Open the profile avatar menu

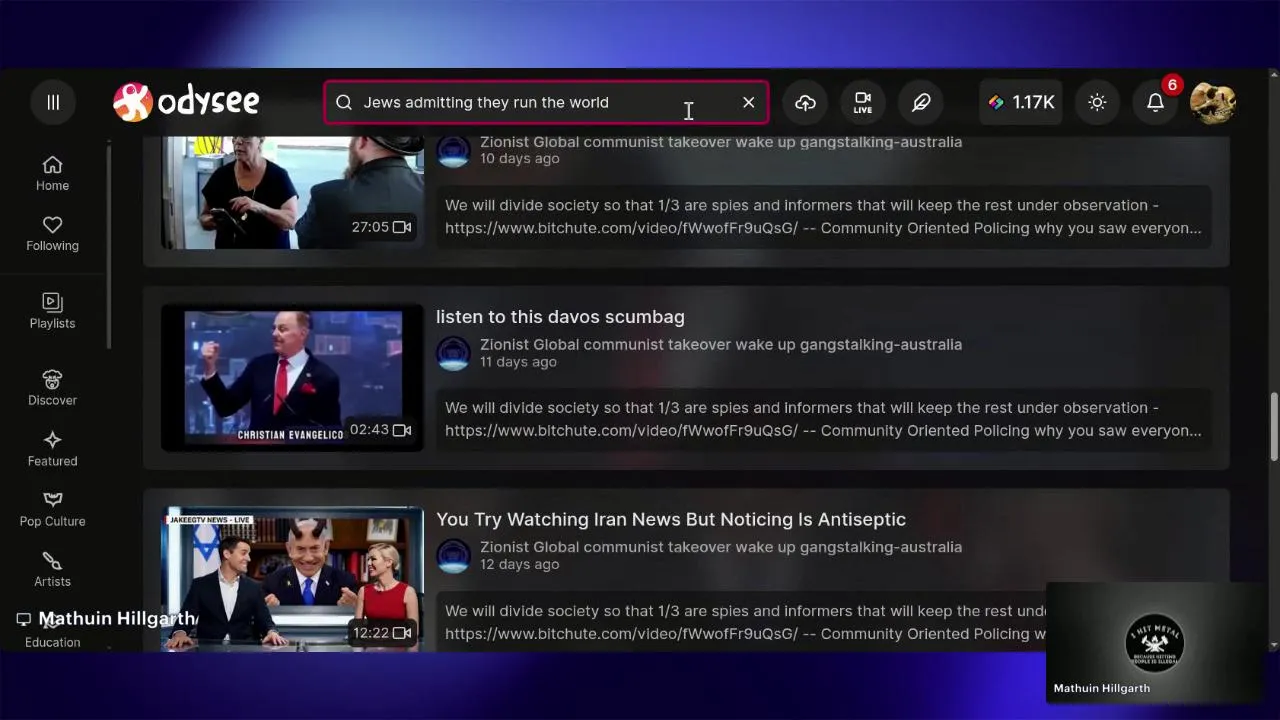coord(1213,102)
